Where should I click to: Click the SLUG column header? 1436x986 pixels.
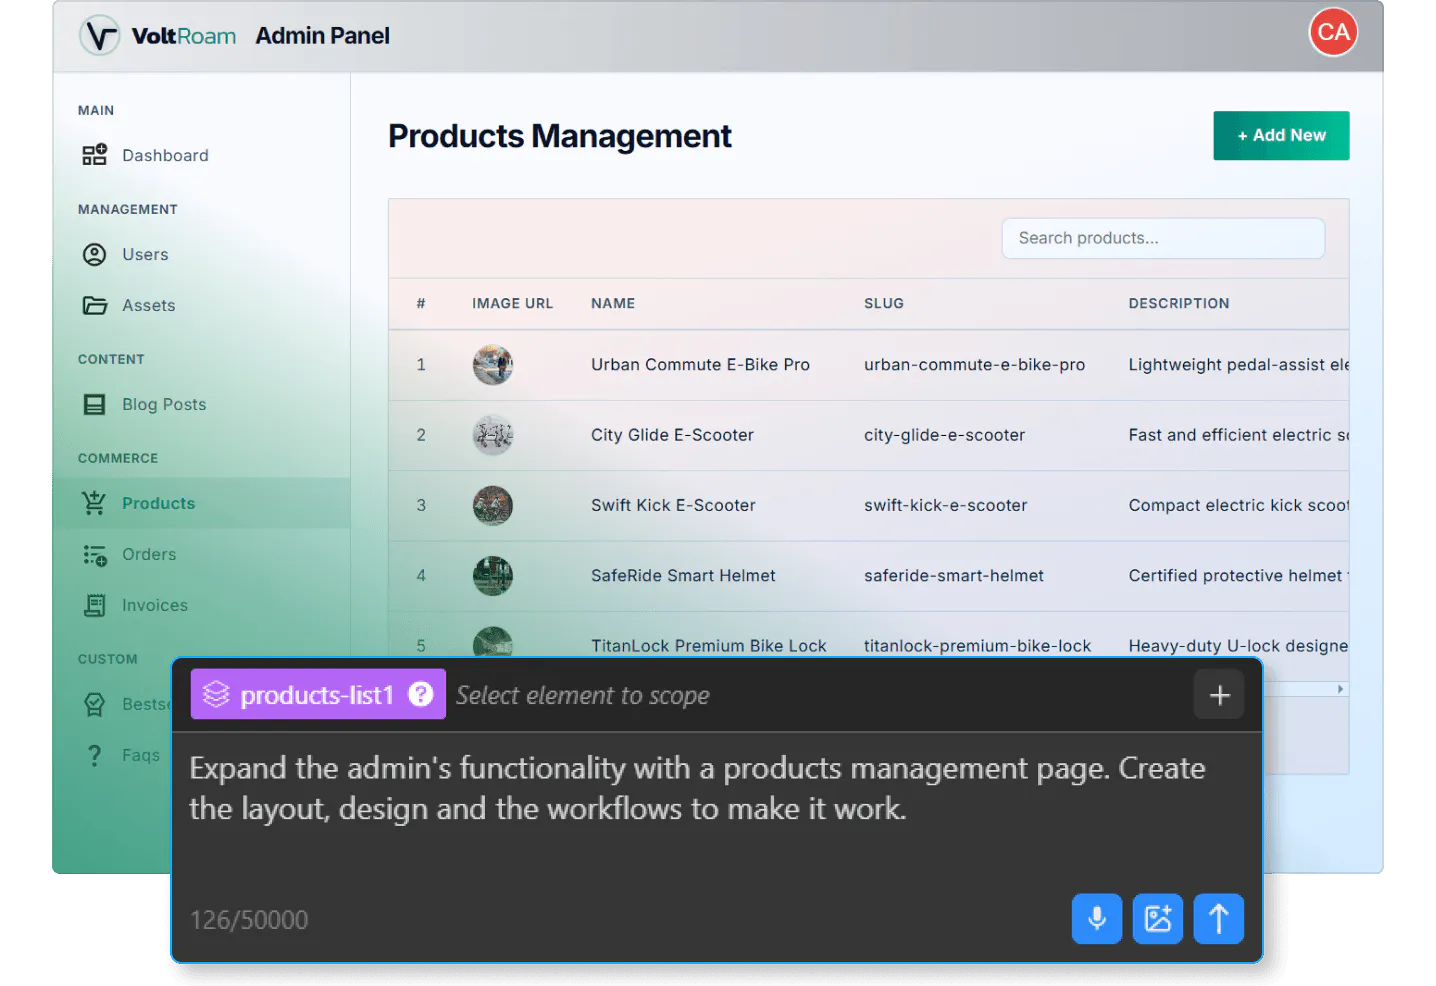pos(884,303)
